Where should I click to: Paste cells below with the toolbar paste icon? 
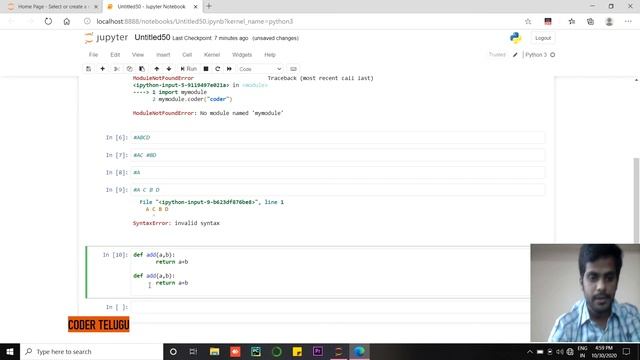pos(142,69)
